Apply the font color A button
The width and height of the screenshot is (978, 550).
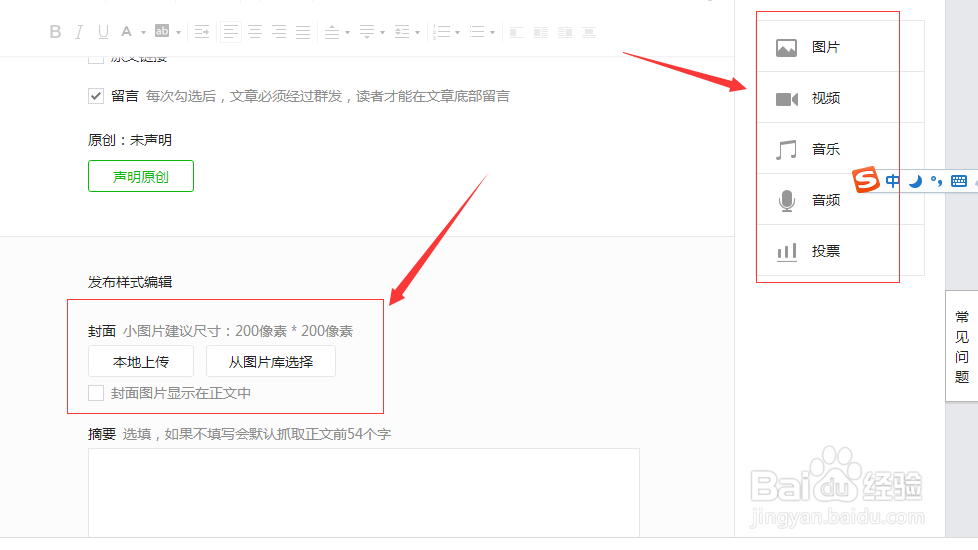[127, 32]
